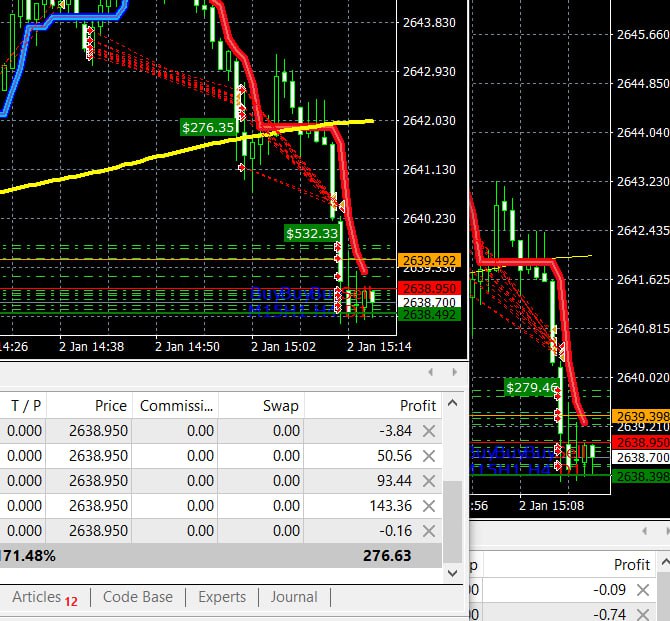Open the Journal tab
Screen dimensions: 670x621
click(294, 597)
